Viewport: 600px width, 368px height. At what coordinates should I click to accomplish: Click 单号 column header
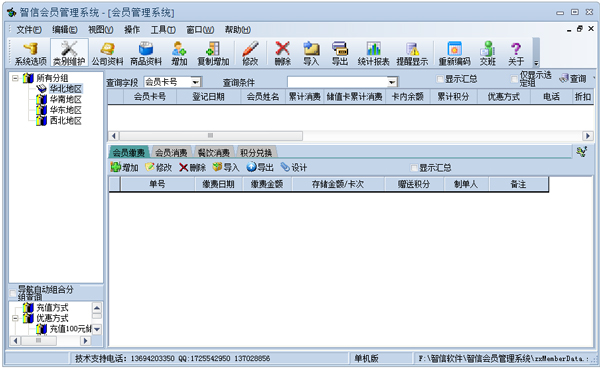coord(157,184)
